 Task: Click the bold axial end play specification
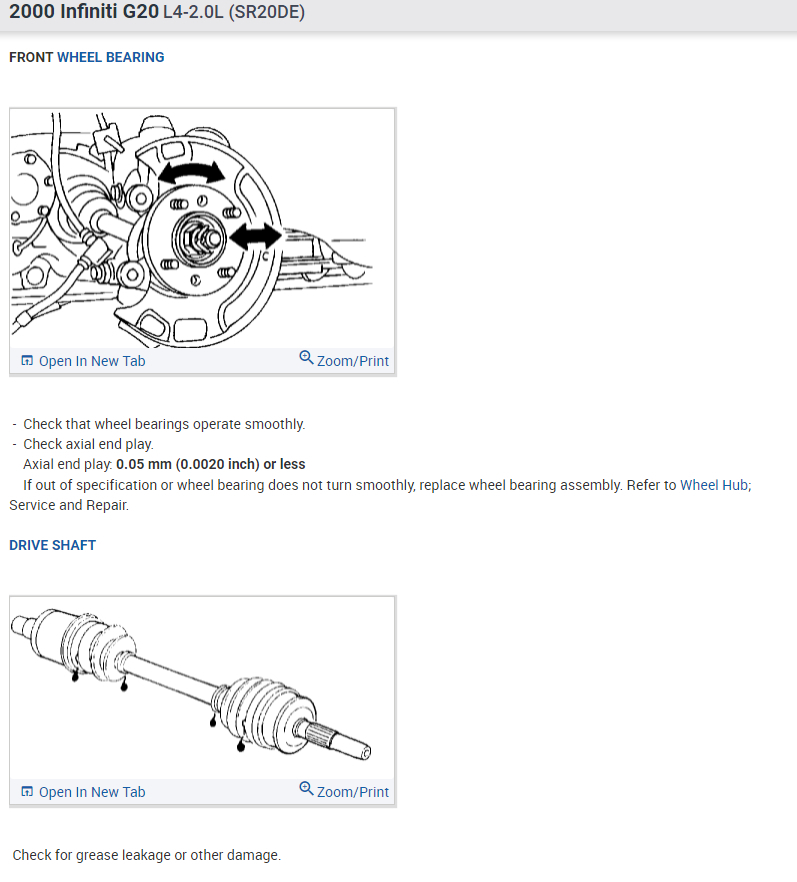point(210,465)
